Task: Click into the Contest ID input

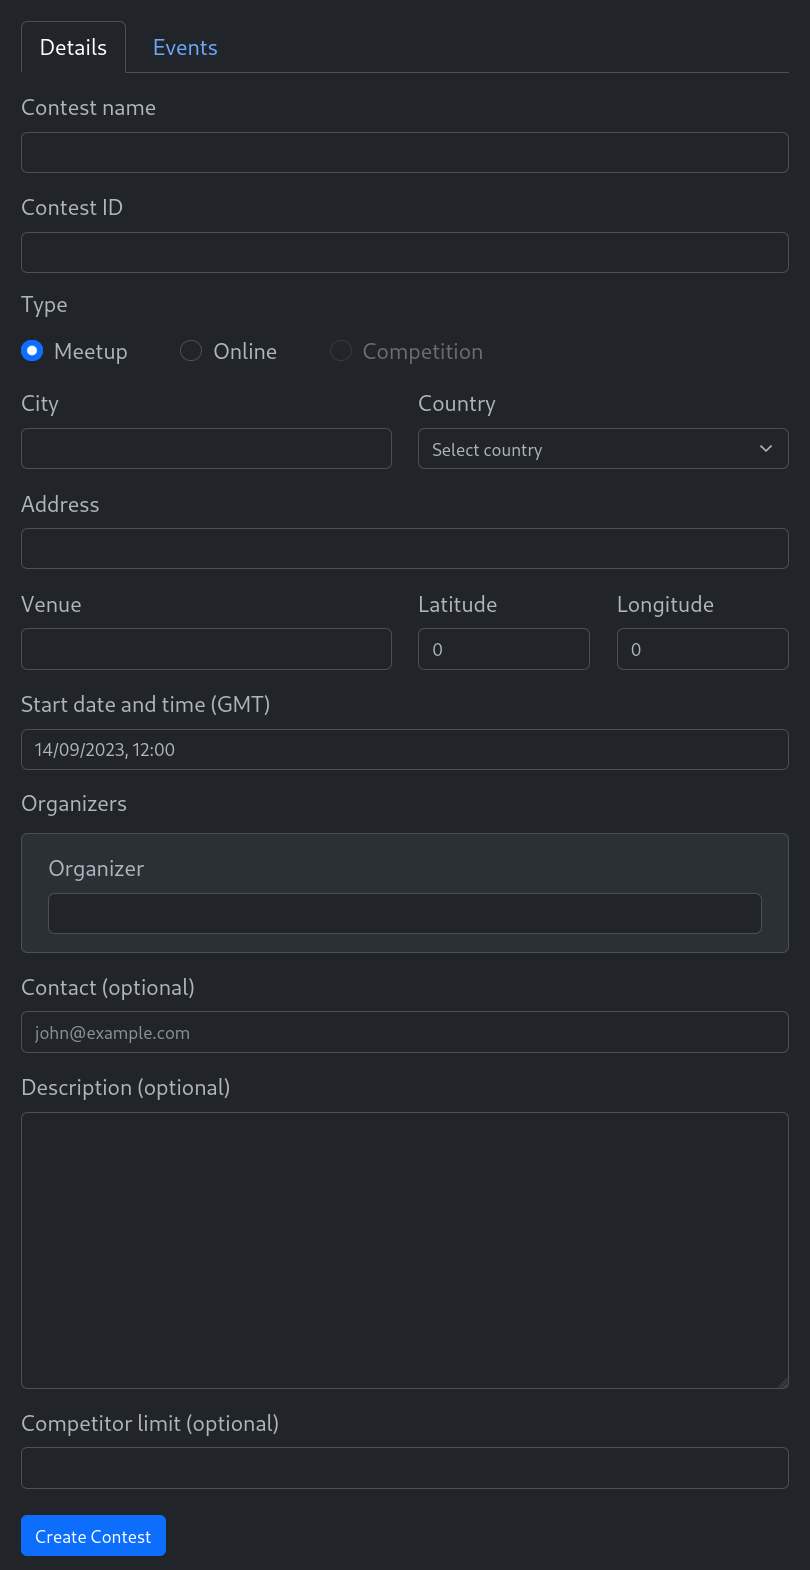Action: click(x=404, y=253)
